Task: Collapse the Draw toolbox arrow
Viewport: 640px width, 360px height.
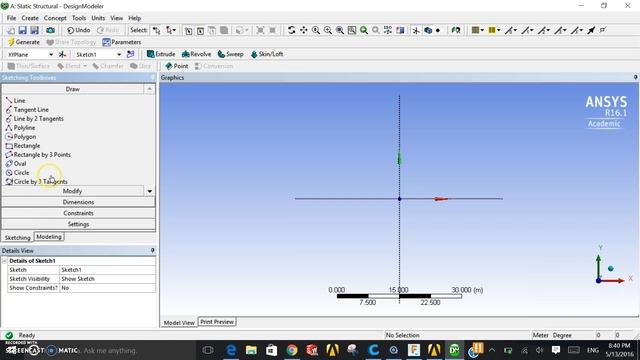Action: point(149,89)
